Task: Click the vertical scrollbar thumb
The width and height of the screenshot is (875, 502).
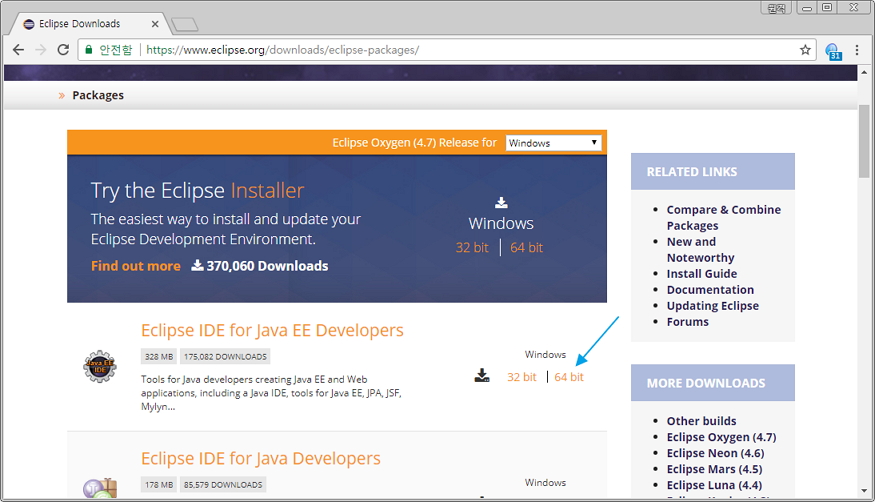Action: point(864,141)
